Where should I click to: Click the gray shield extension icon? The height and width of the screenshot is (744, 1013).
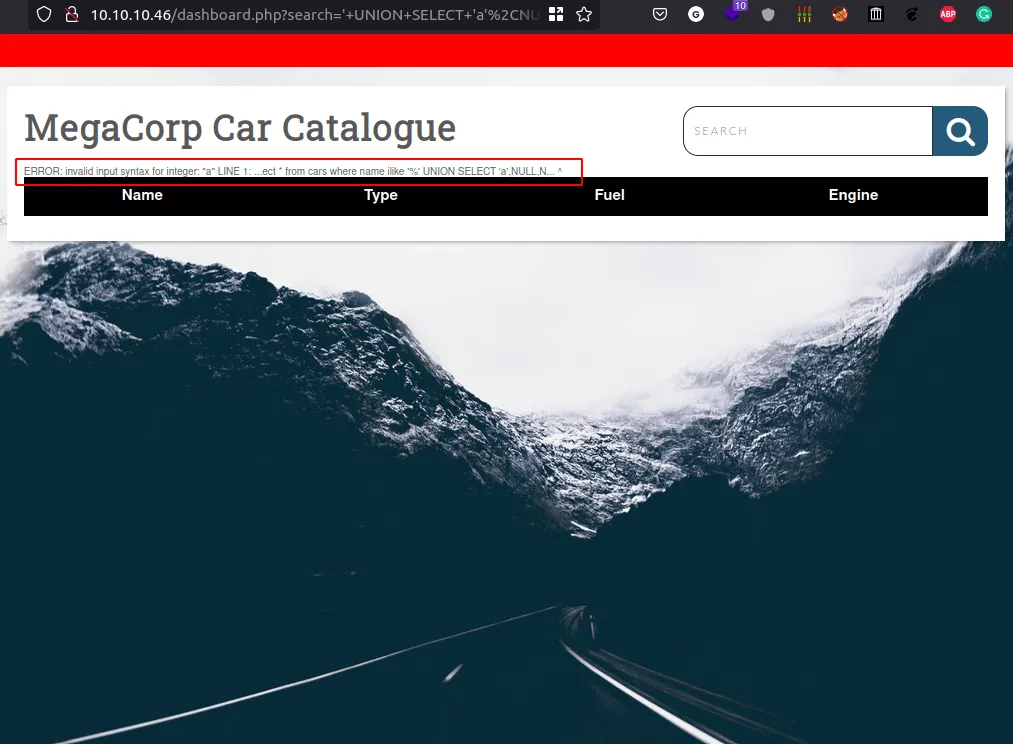(768, 15)
